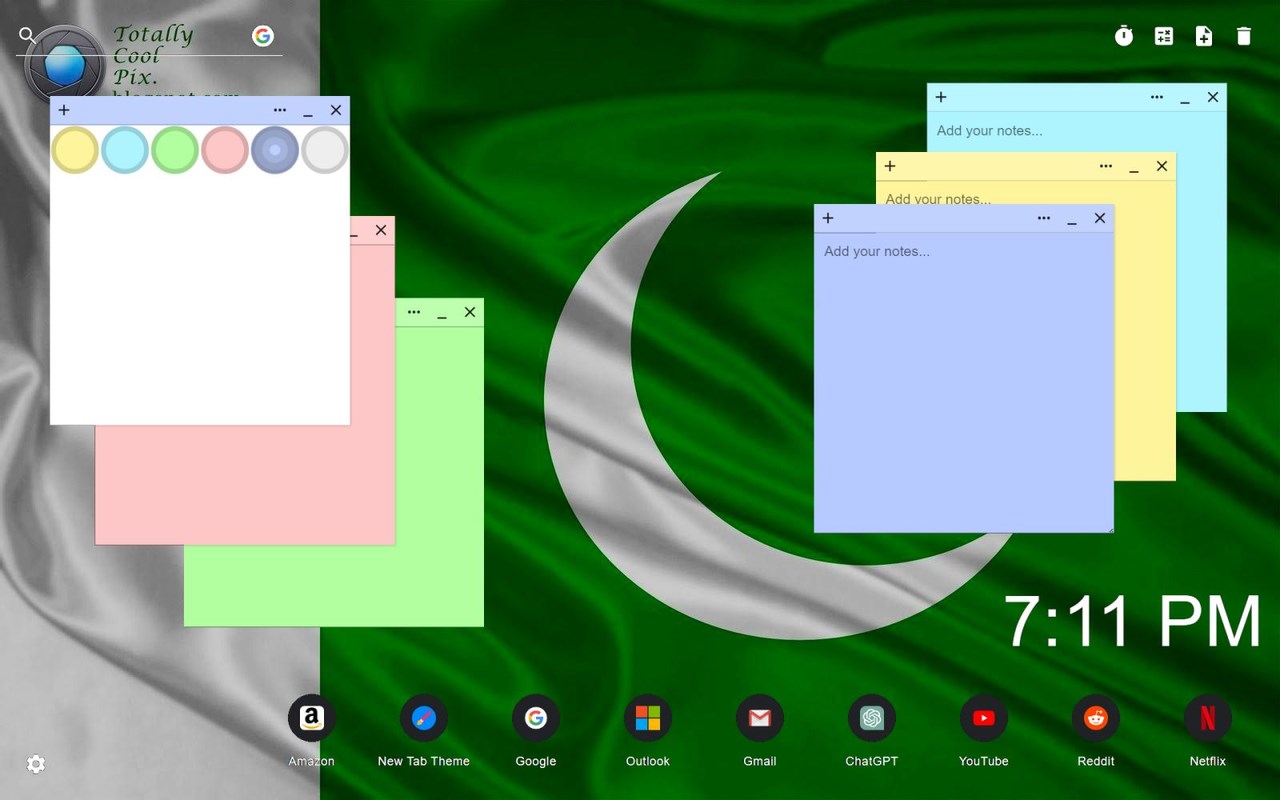Minimize the green note
Viewport: 1280px width, 800px height.
coord(442,314)
